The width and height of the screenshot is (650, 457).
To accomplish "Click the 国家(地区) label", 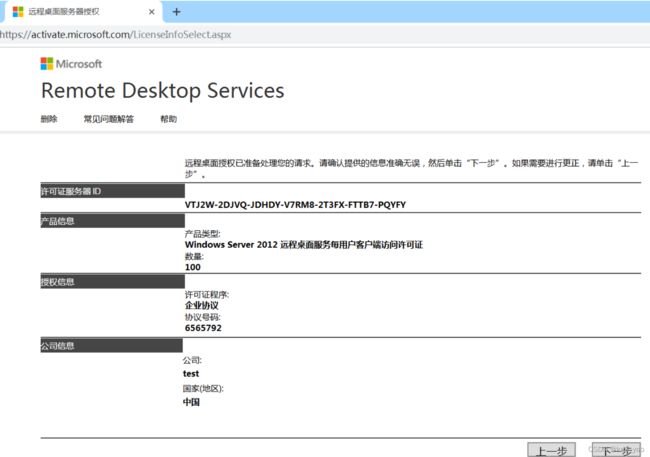I will 203,389.
